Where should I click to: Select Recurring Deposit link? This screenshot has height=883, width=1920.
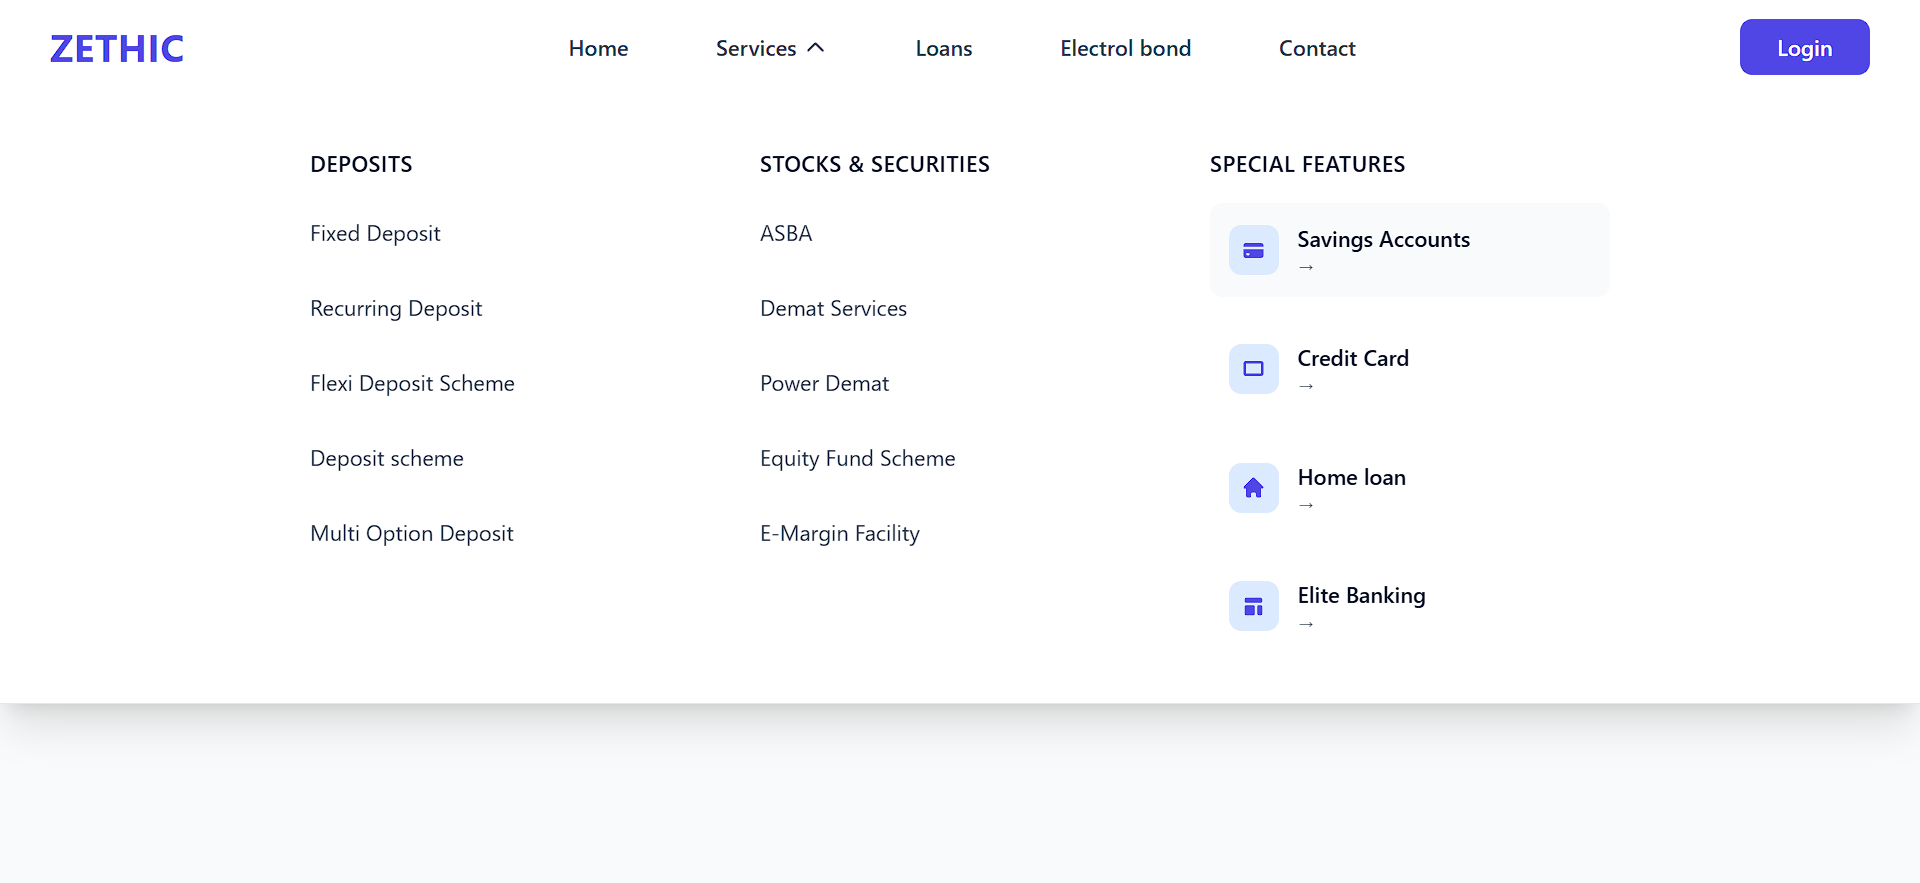(396, 308)
